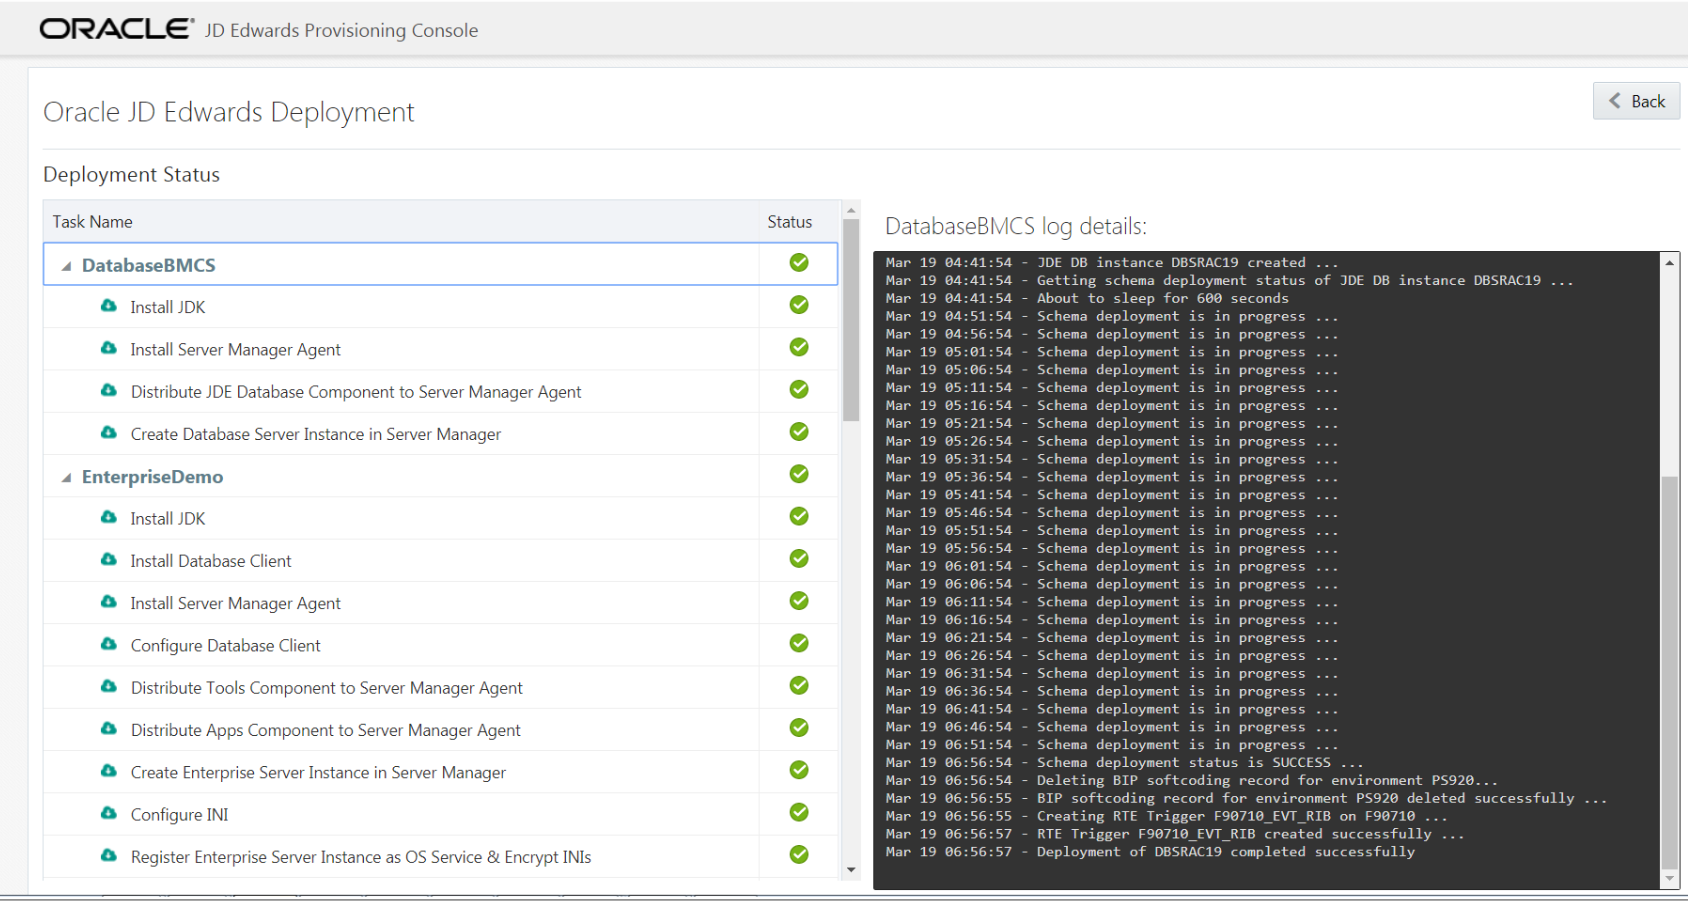Collapse the EnterpriseDemo task group
The height and width of the screenshot is (901, 1688).
click(65, 477)
